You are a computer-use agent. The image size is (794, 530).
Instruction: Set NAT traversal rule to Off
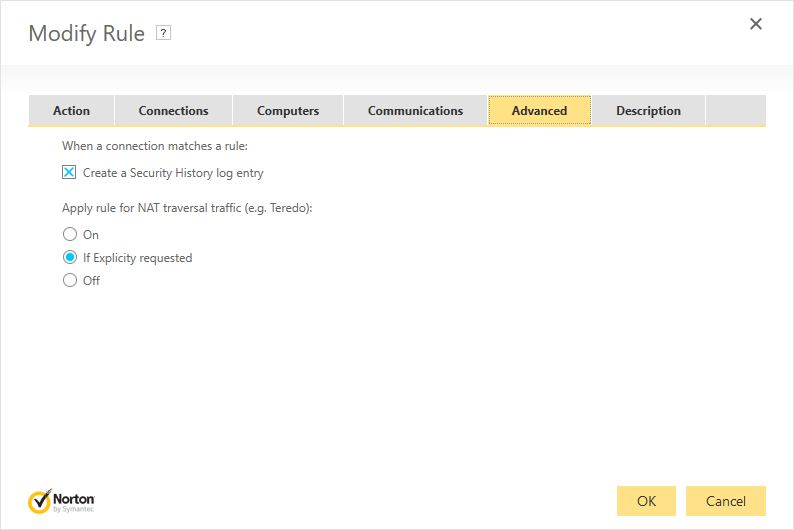click(x=70, y=280)
